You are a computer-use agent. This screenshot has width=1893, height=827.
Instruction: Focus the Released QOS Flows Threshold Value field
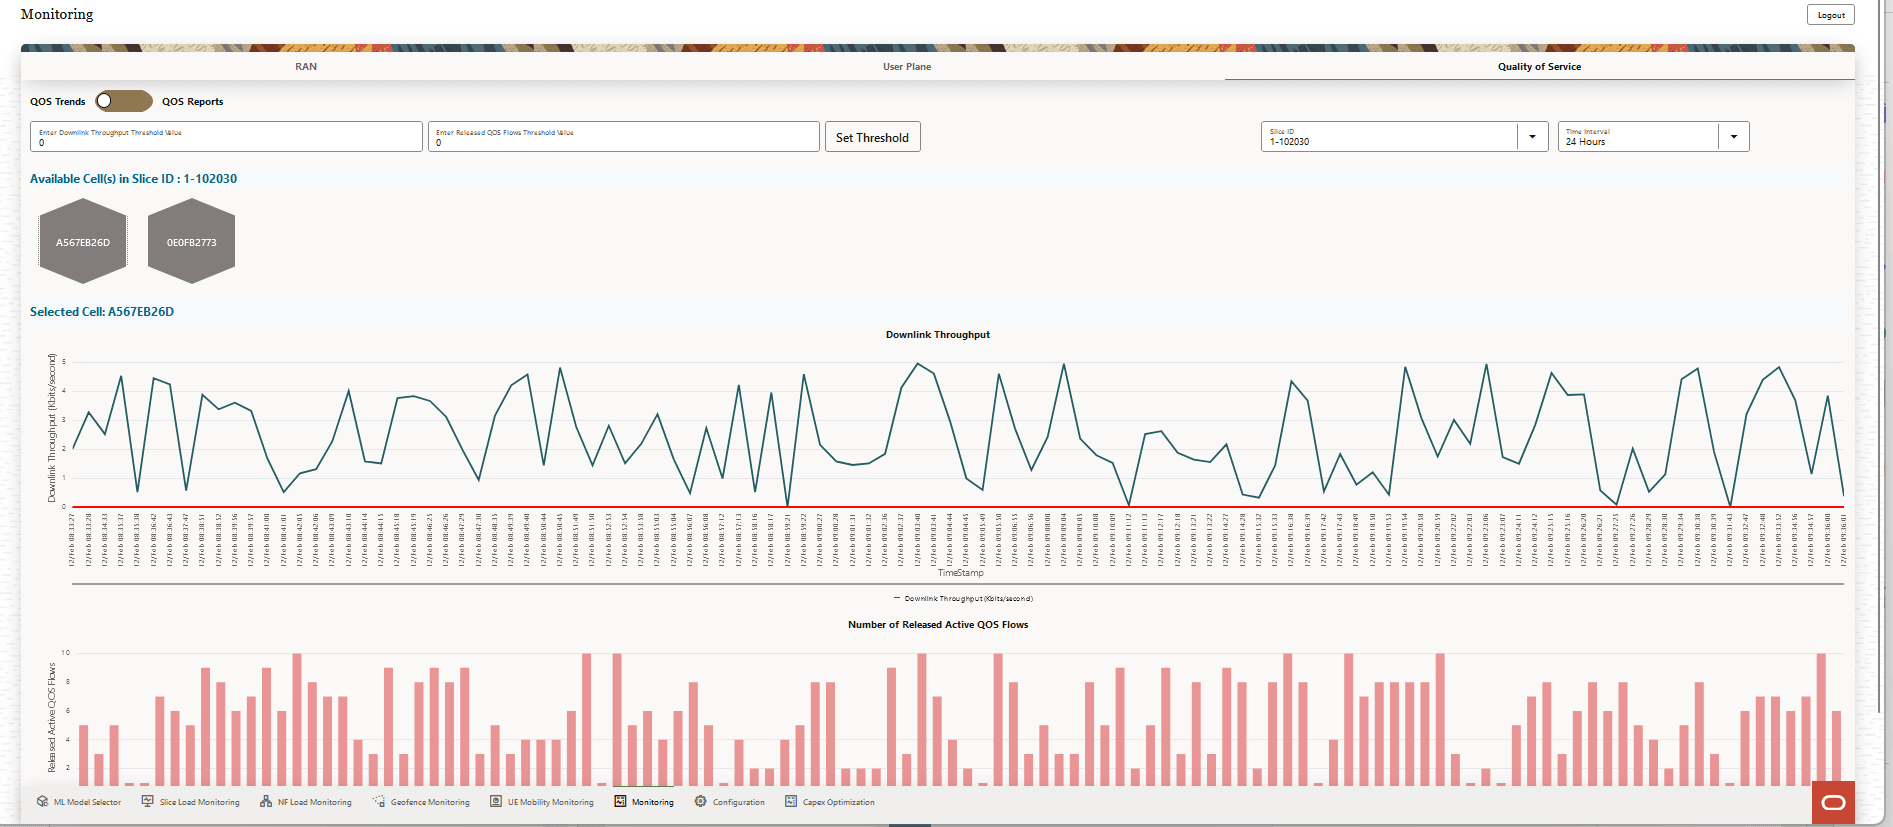[x=624, y=137]
